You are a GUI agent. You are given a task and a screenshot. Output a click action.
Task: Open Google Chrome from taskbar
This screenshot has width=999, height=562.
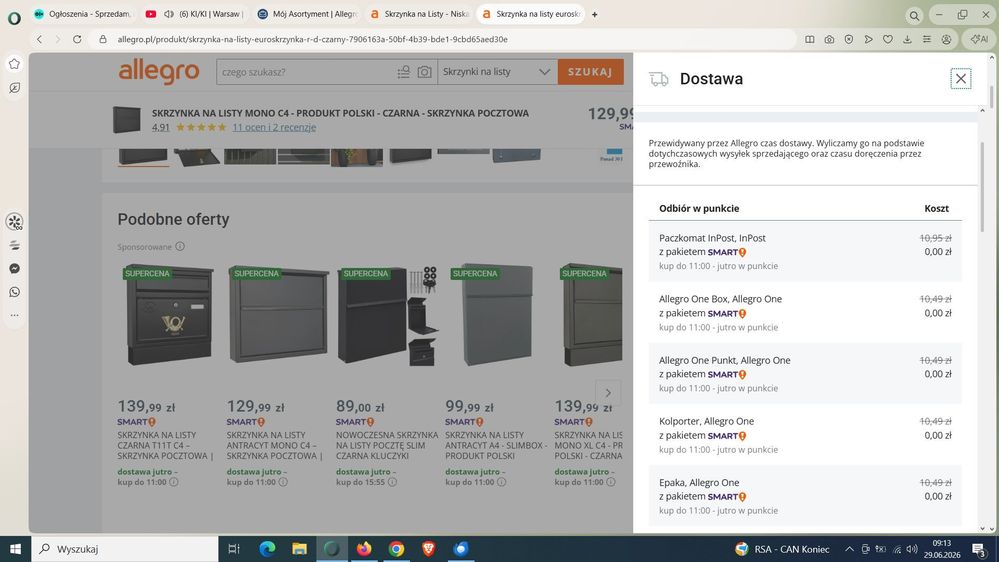tap(396, 549)
